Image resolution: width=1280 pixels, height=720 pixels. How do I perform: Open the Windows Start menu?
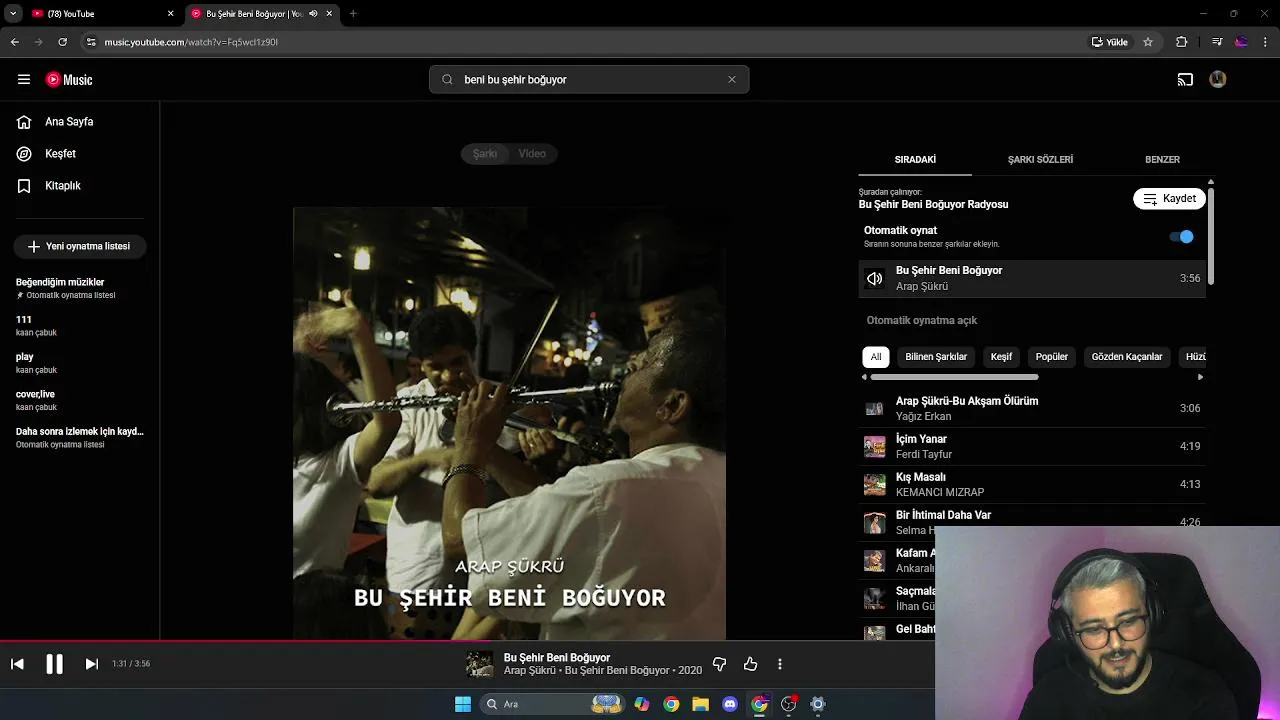pos(463,704)
